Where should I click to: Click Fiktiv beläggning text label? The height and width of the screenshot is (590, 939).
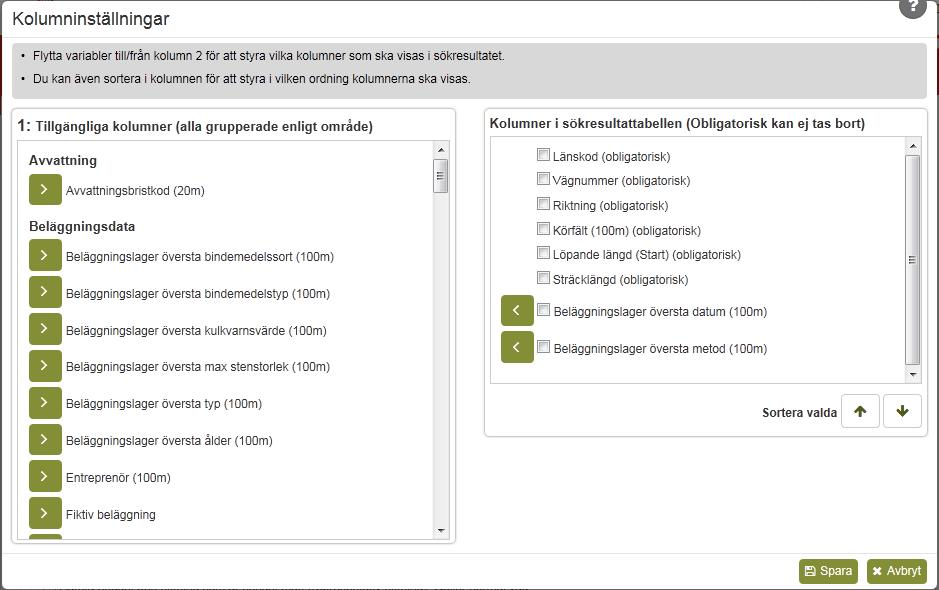point(111,515)
